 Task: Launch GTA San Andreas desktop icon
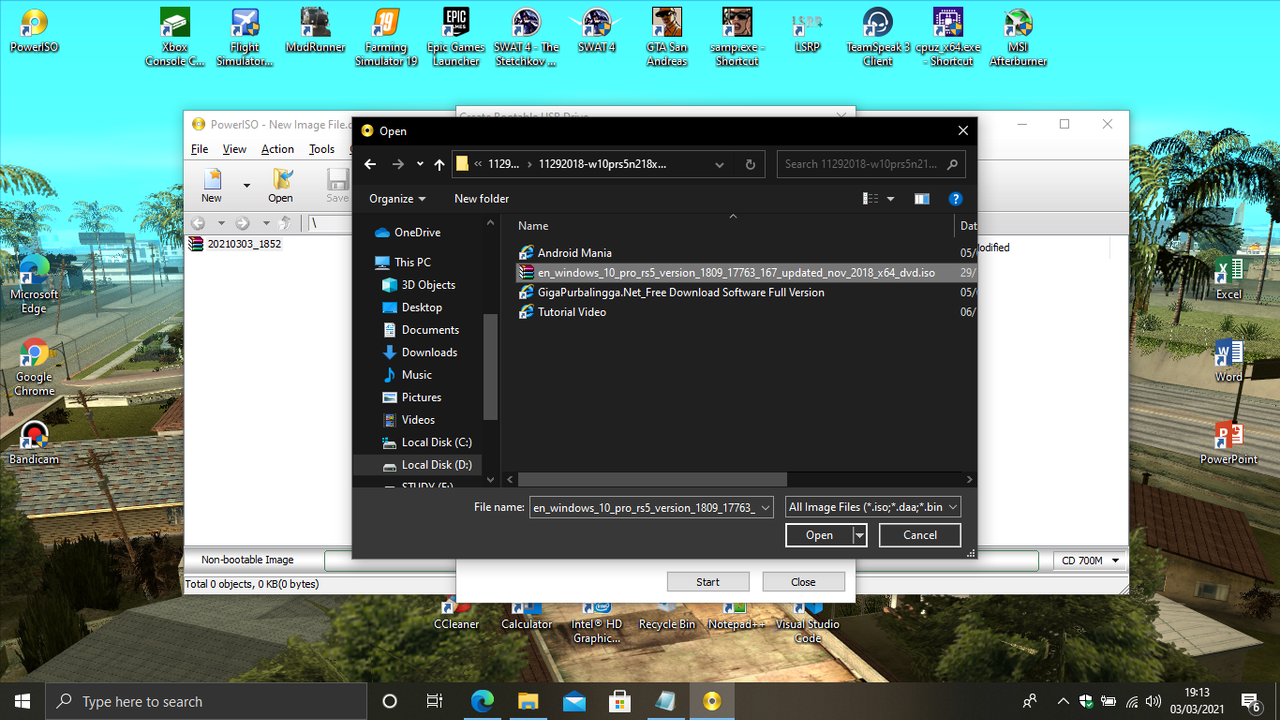click(667, 38)
